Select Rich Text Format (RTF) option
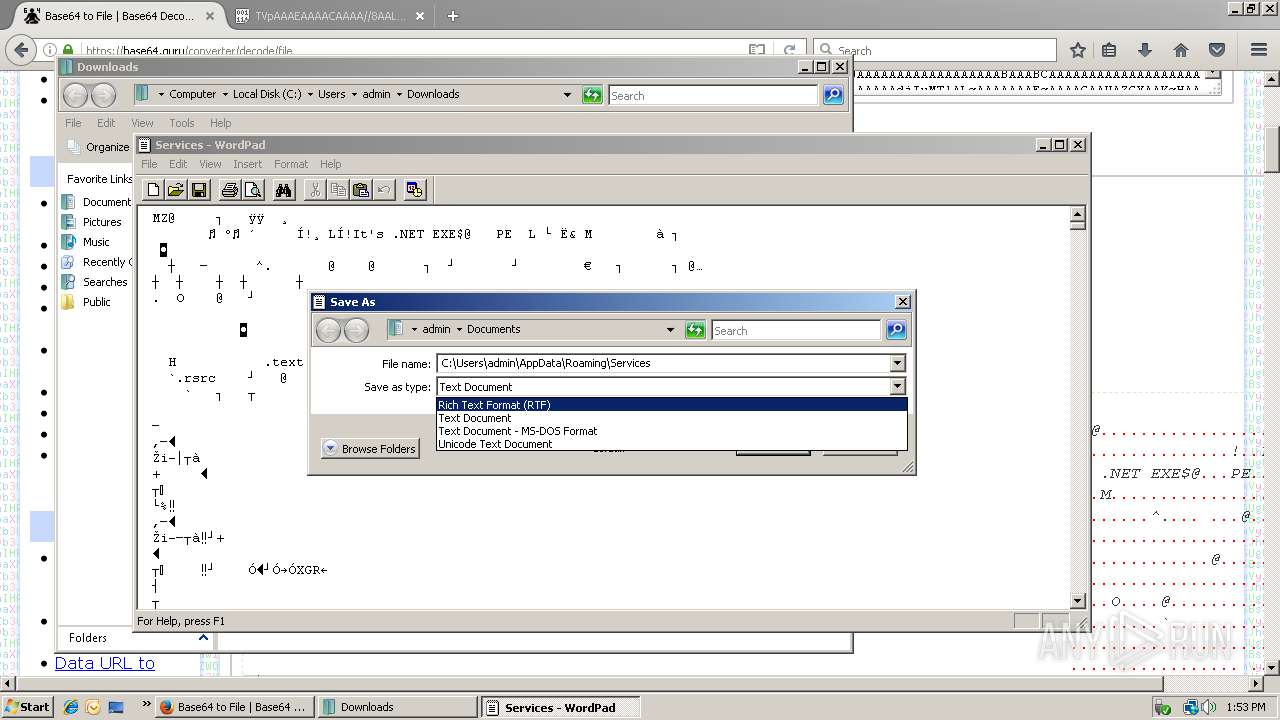 pyautogui.click(x=672, y=405)
